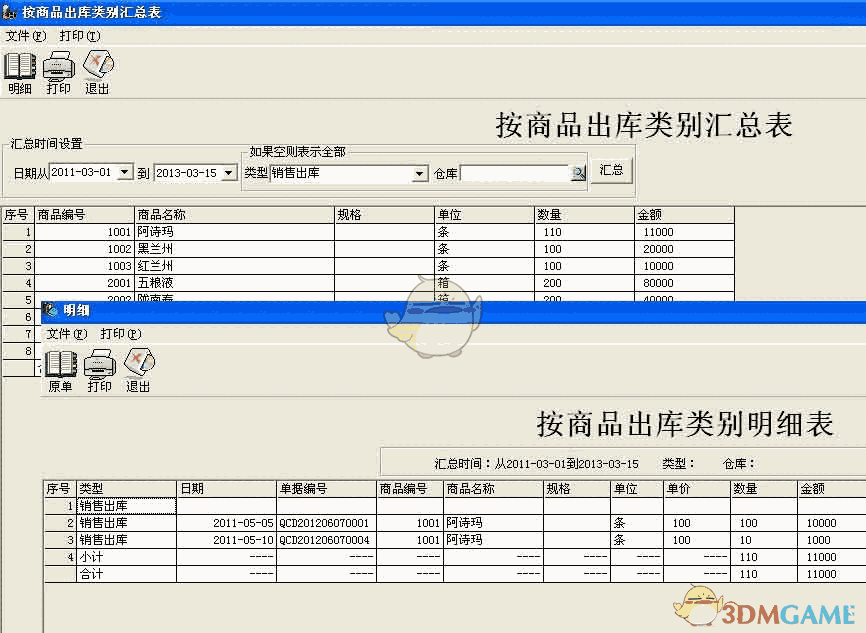Viewport: 866px width, 633px height.
Task: Open the 类型 dropdown showing 销售出库
Action: pyautogui.click(x=420, y=172)
